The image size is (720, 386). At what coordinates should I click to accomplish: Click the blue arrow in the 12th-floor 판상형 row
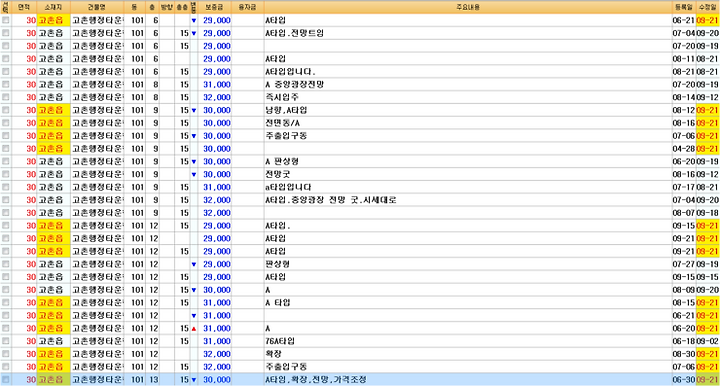click(x=193, y=265)
